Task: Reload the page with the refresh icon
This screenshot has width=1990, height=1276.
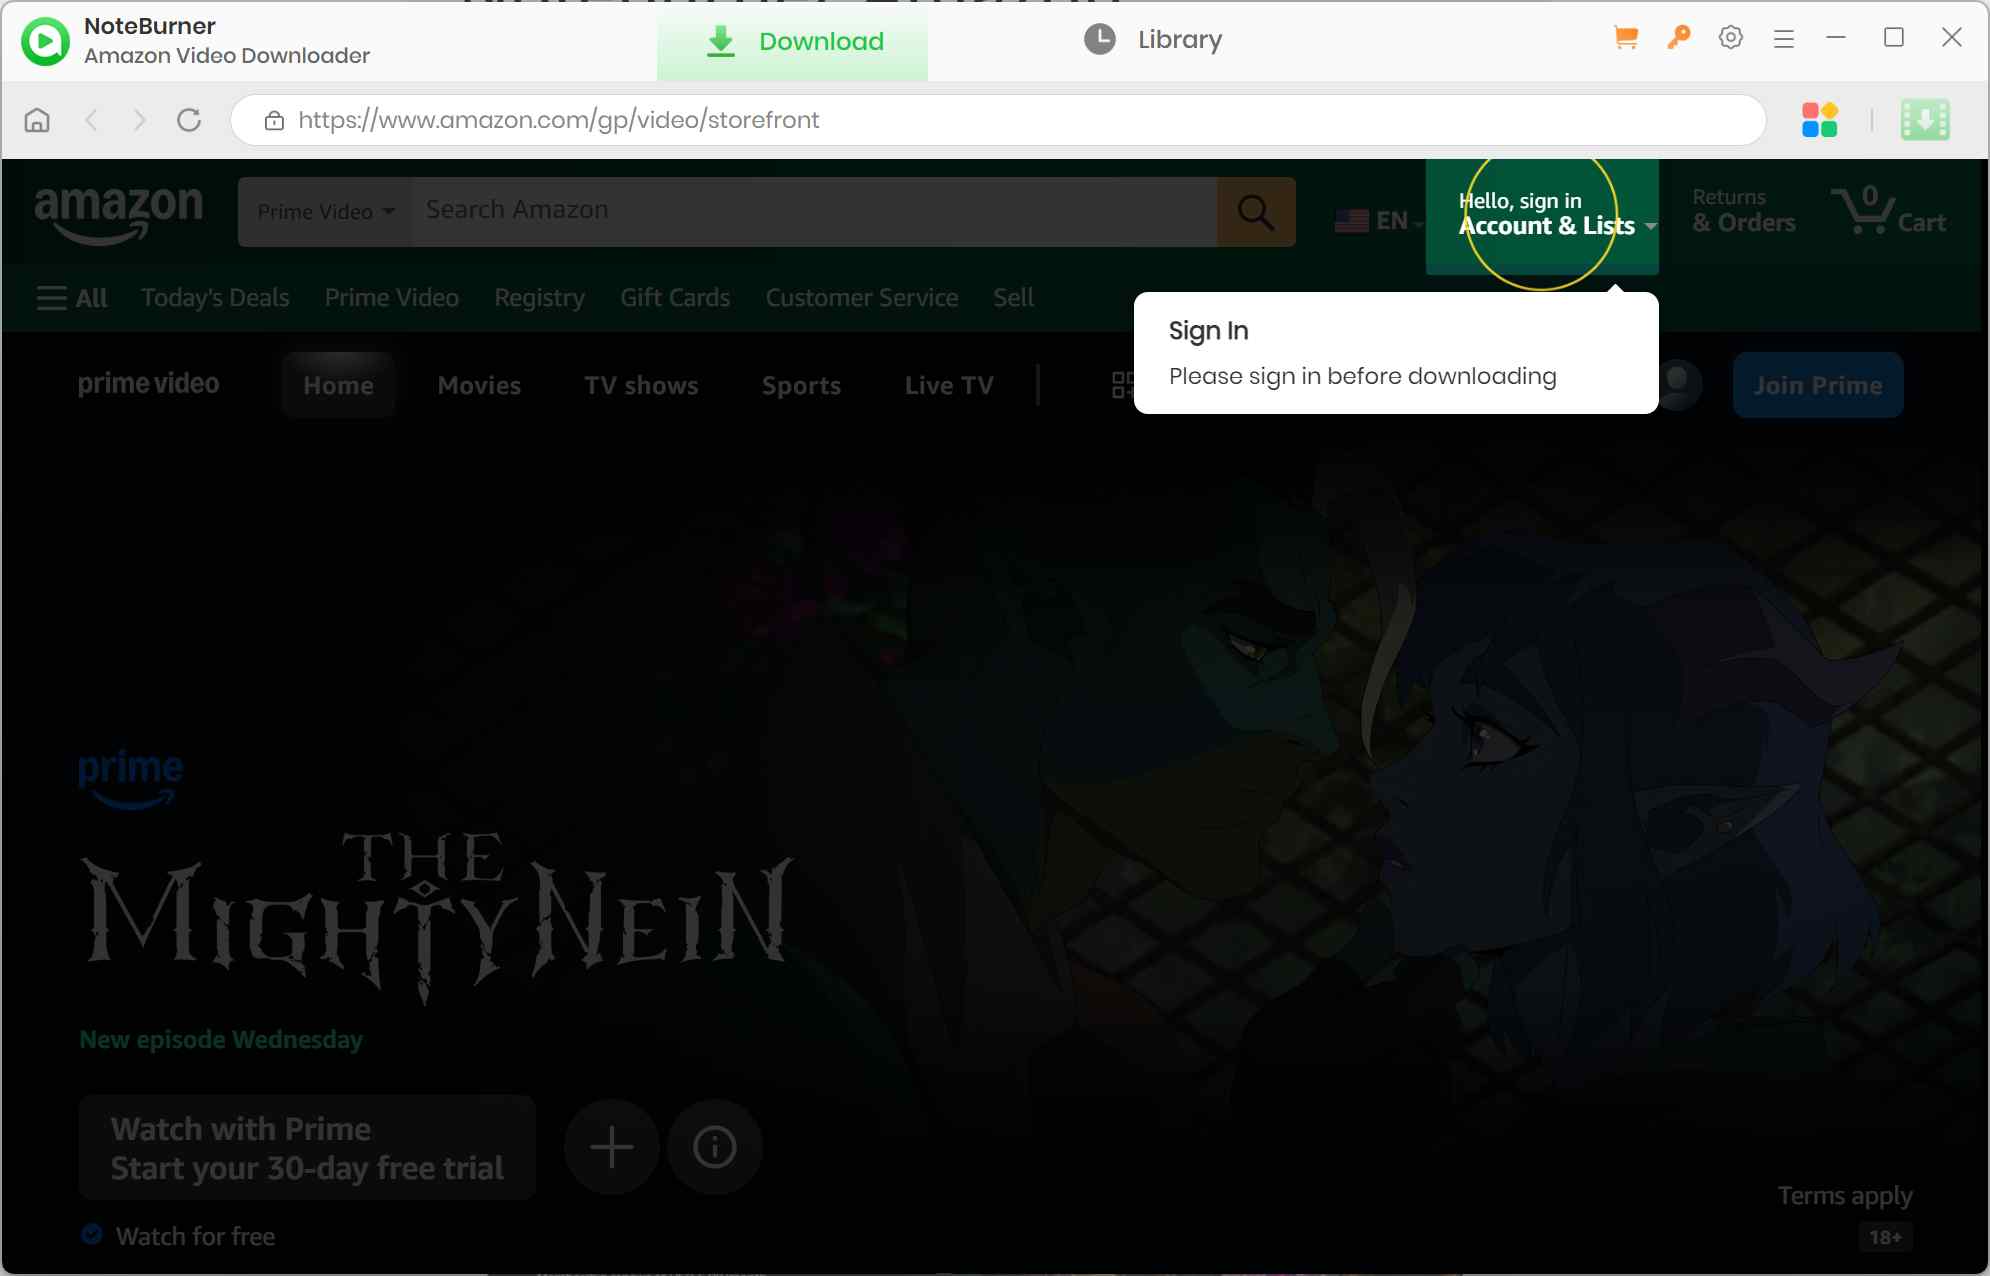Action: pyautogui.click(x=189, y=119)
